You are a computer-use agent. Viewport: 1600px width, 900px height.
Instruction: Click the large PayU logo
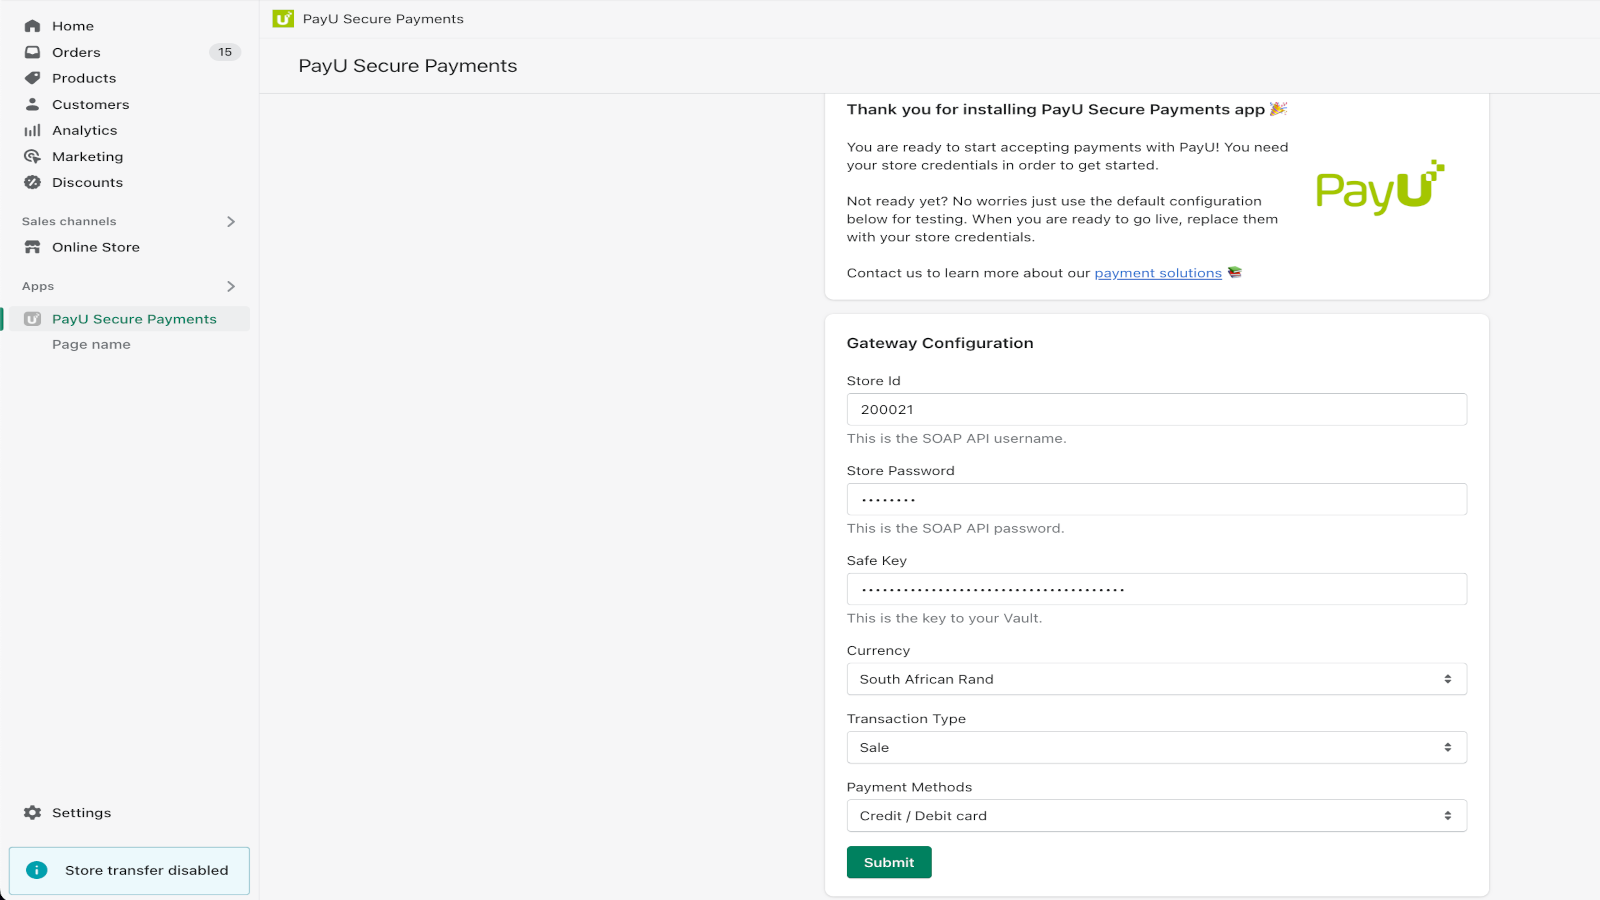(x=1380, y=188)
